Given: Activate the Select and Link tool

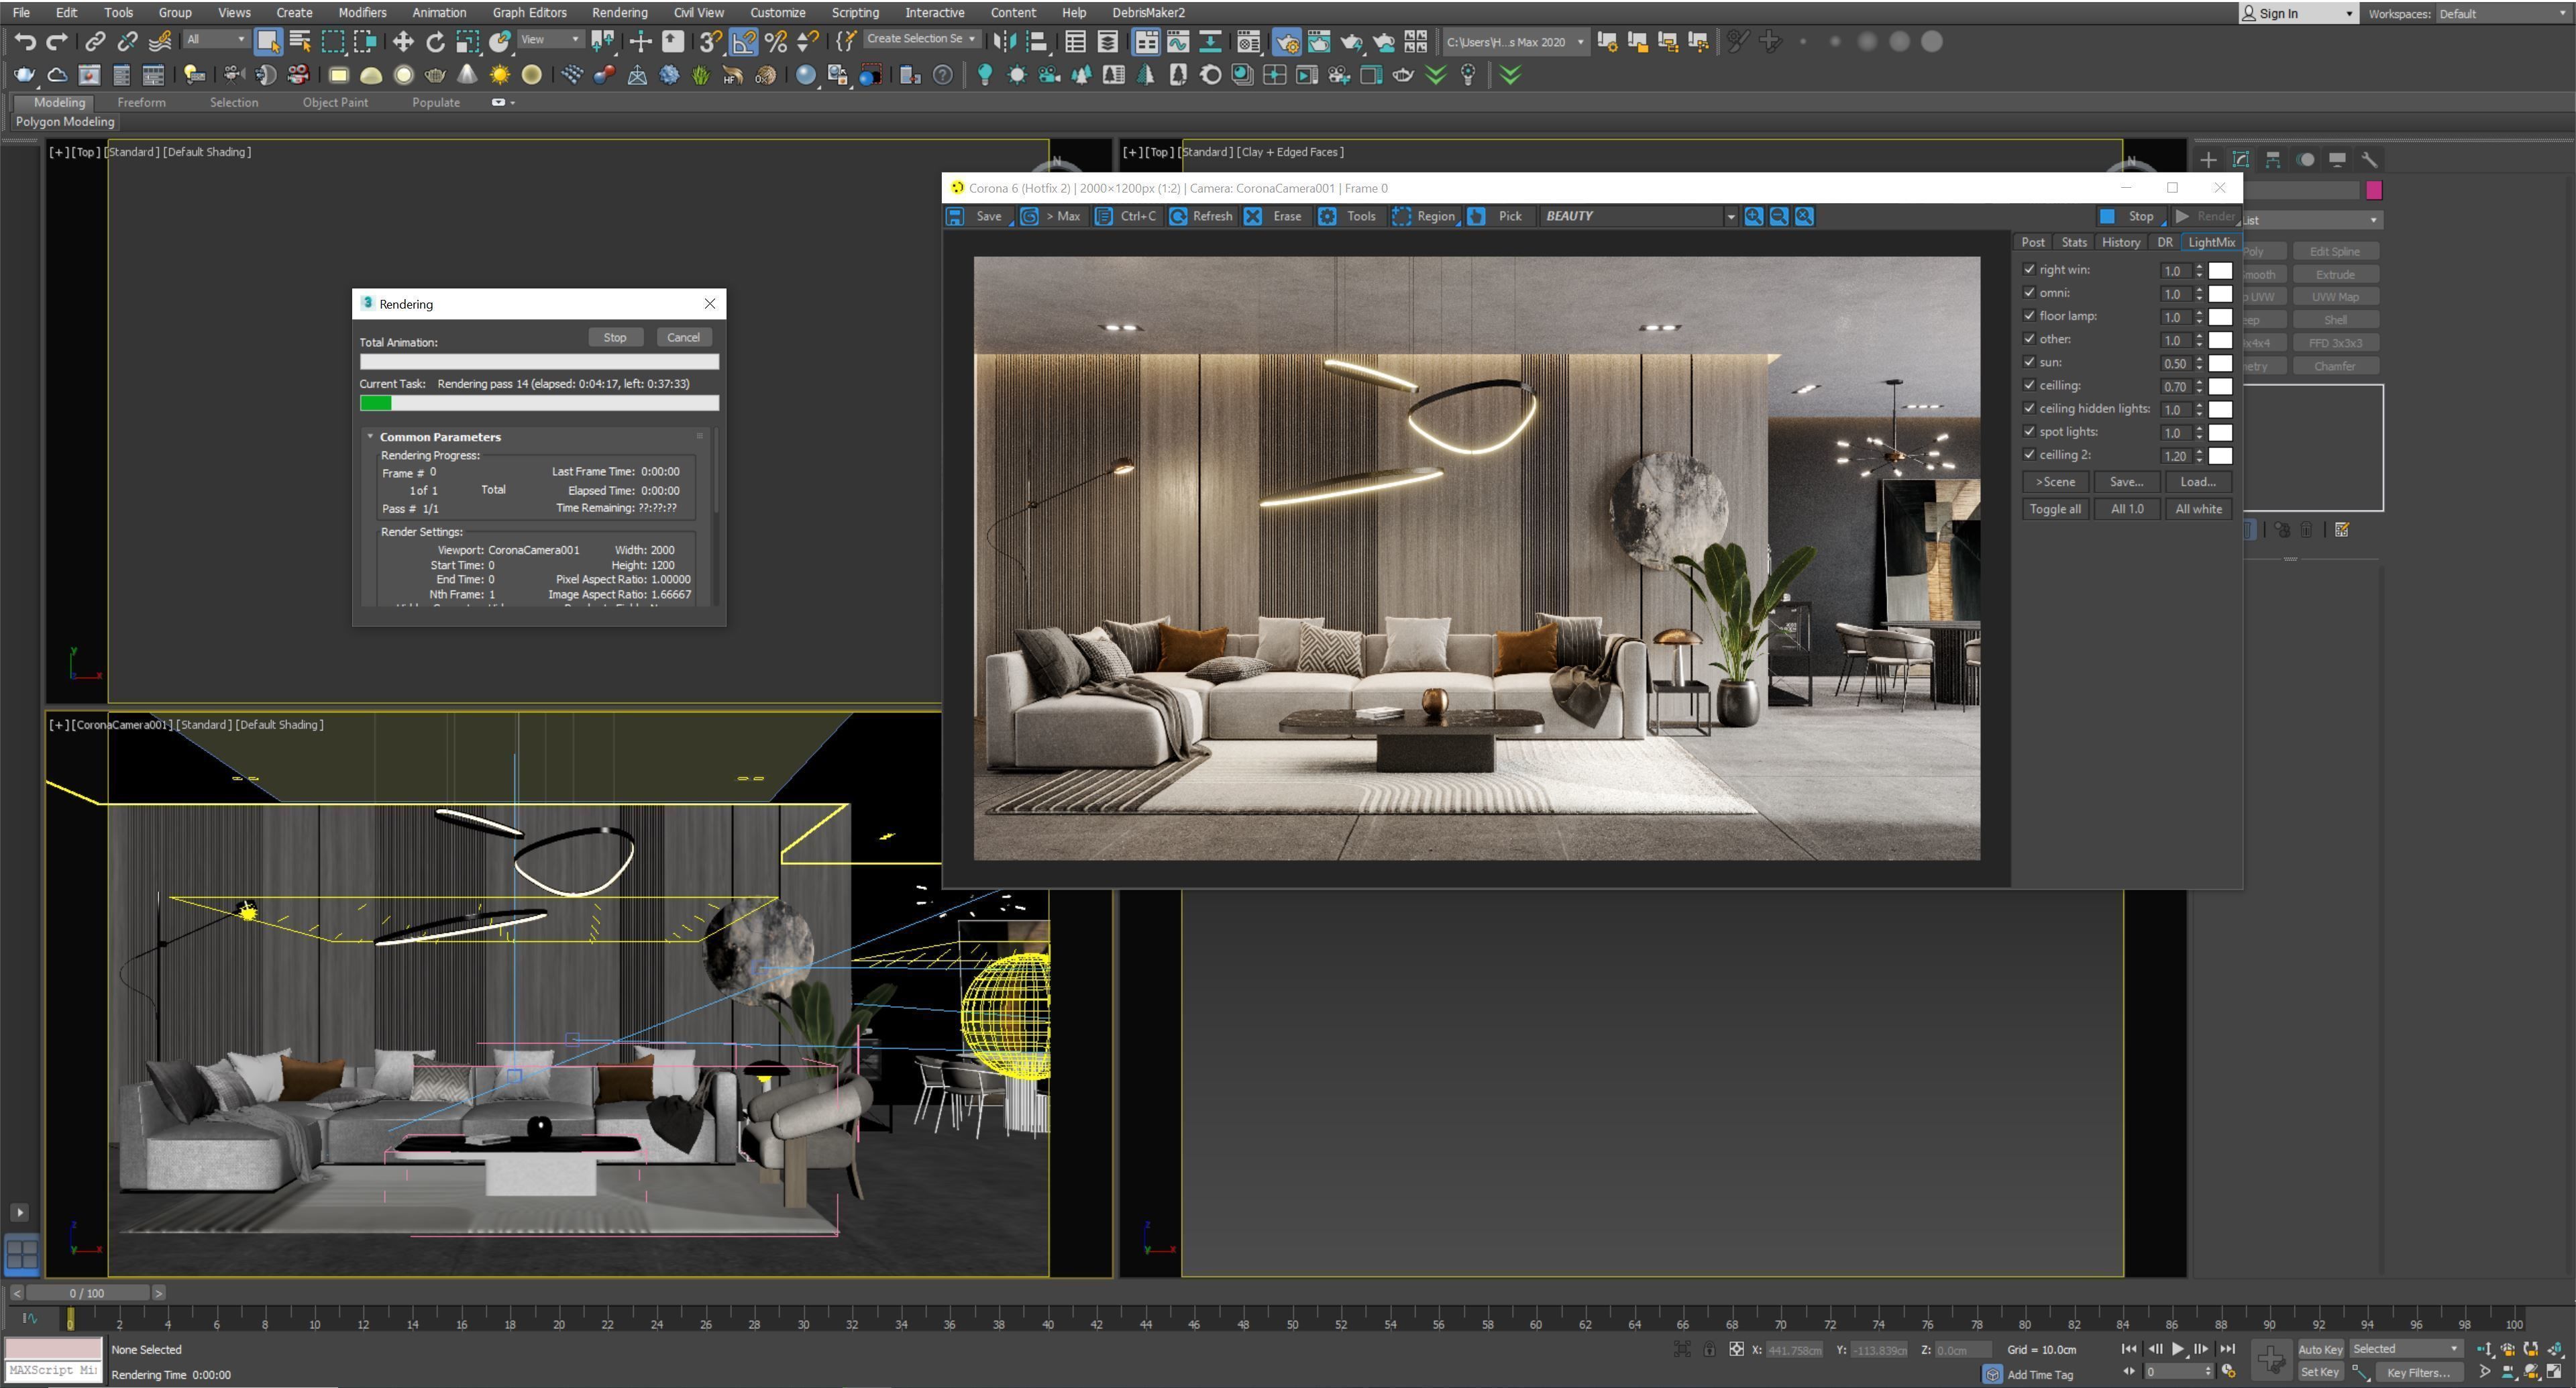Looking at the screenshot, I should click(x=95, y=41).
